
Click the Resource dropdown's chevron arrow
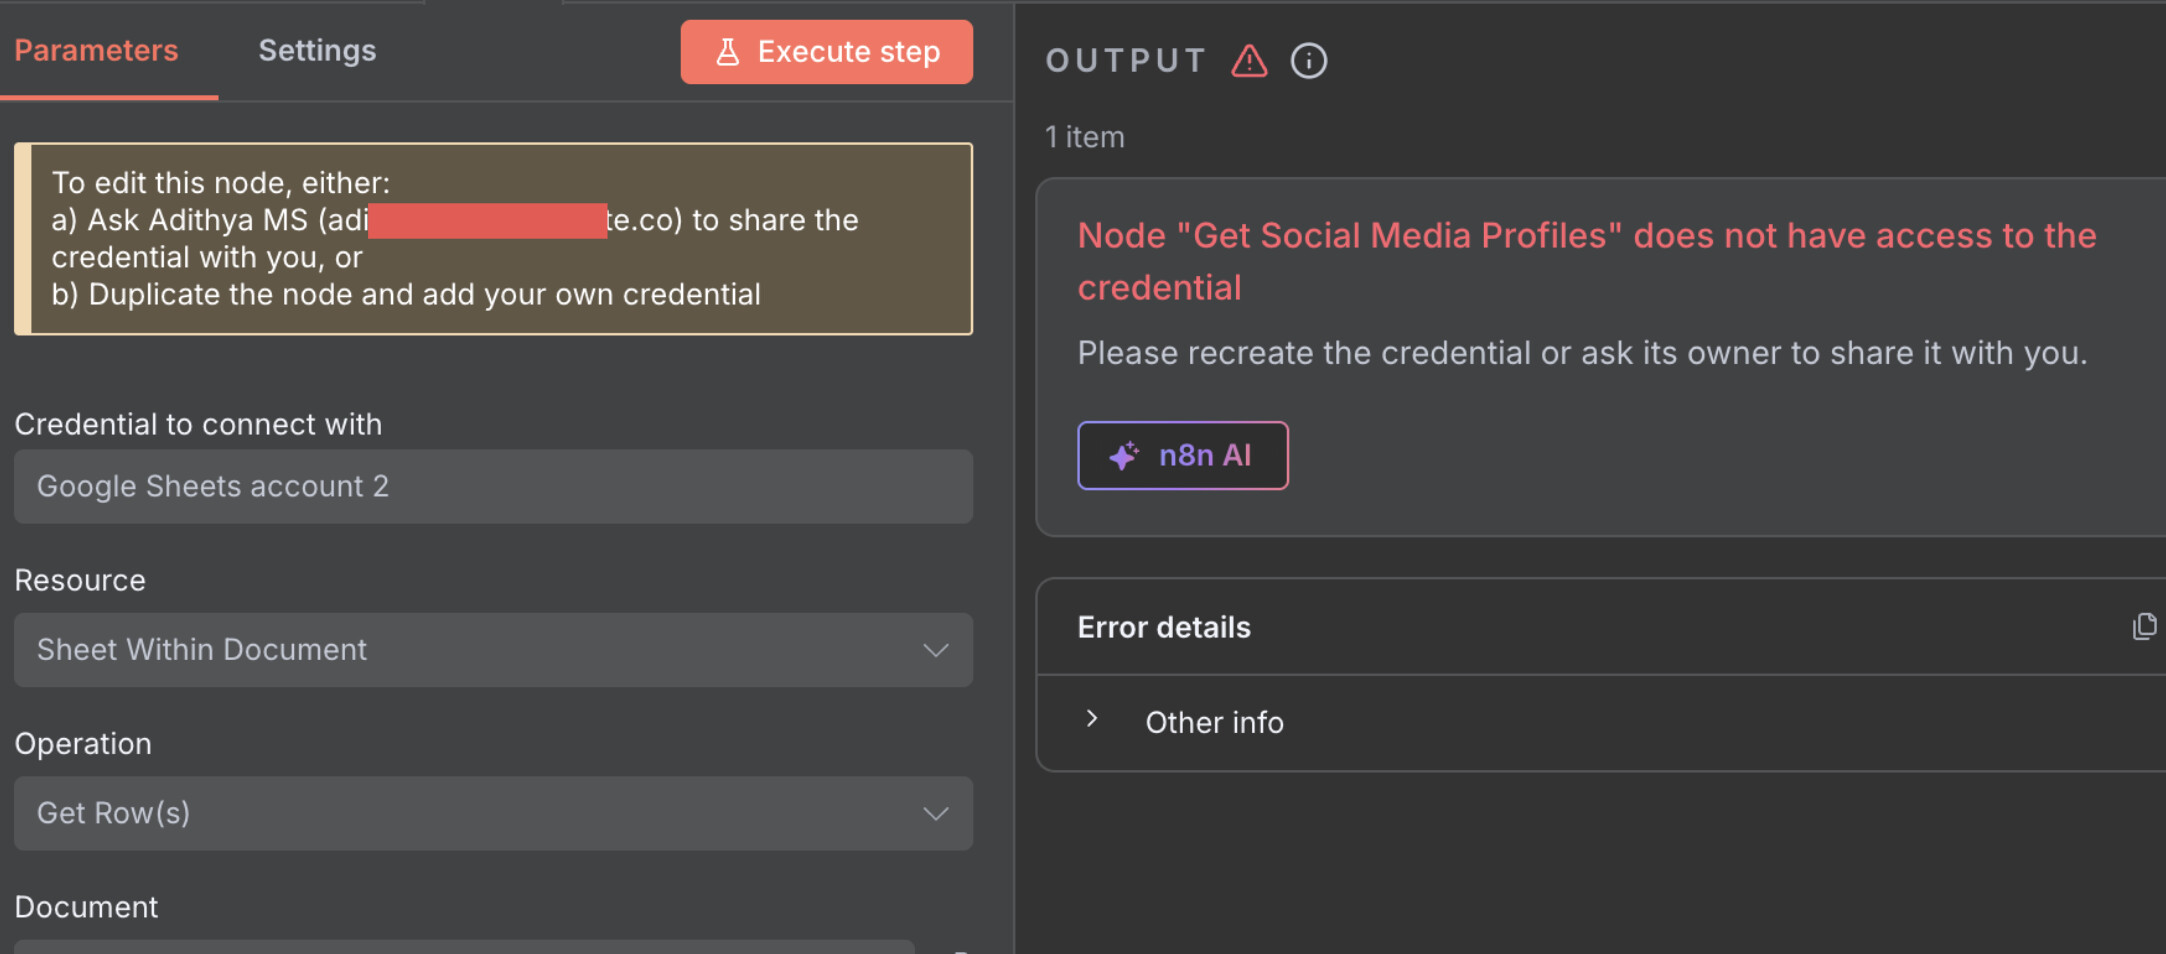tap(935, 650)
